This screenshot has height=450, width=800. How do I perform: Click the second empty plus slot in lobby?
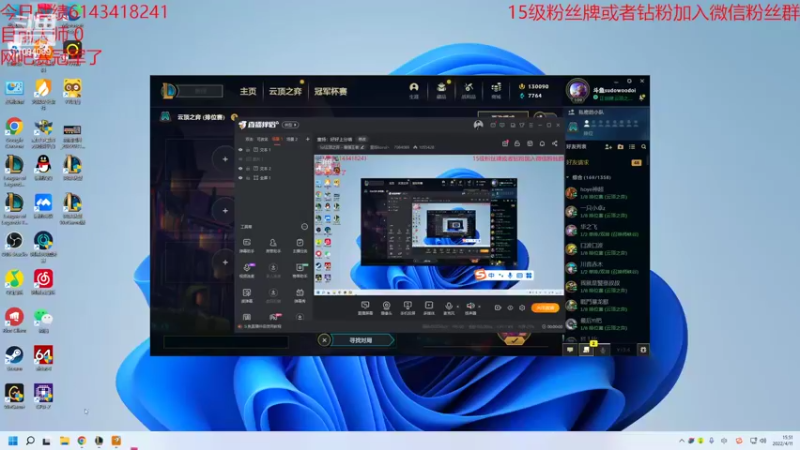pos(225,210)
